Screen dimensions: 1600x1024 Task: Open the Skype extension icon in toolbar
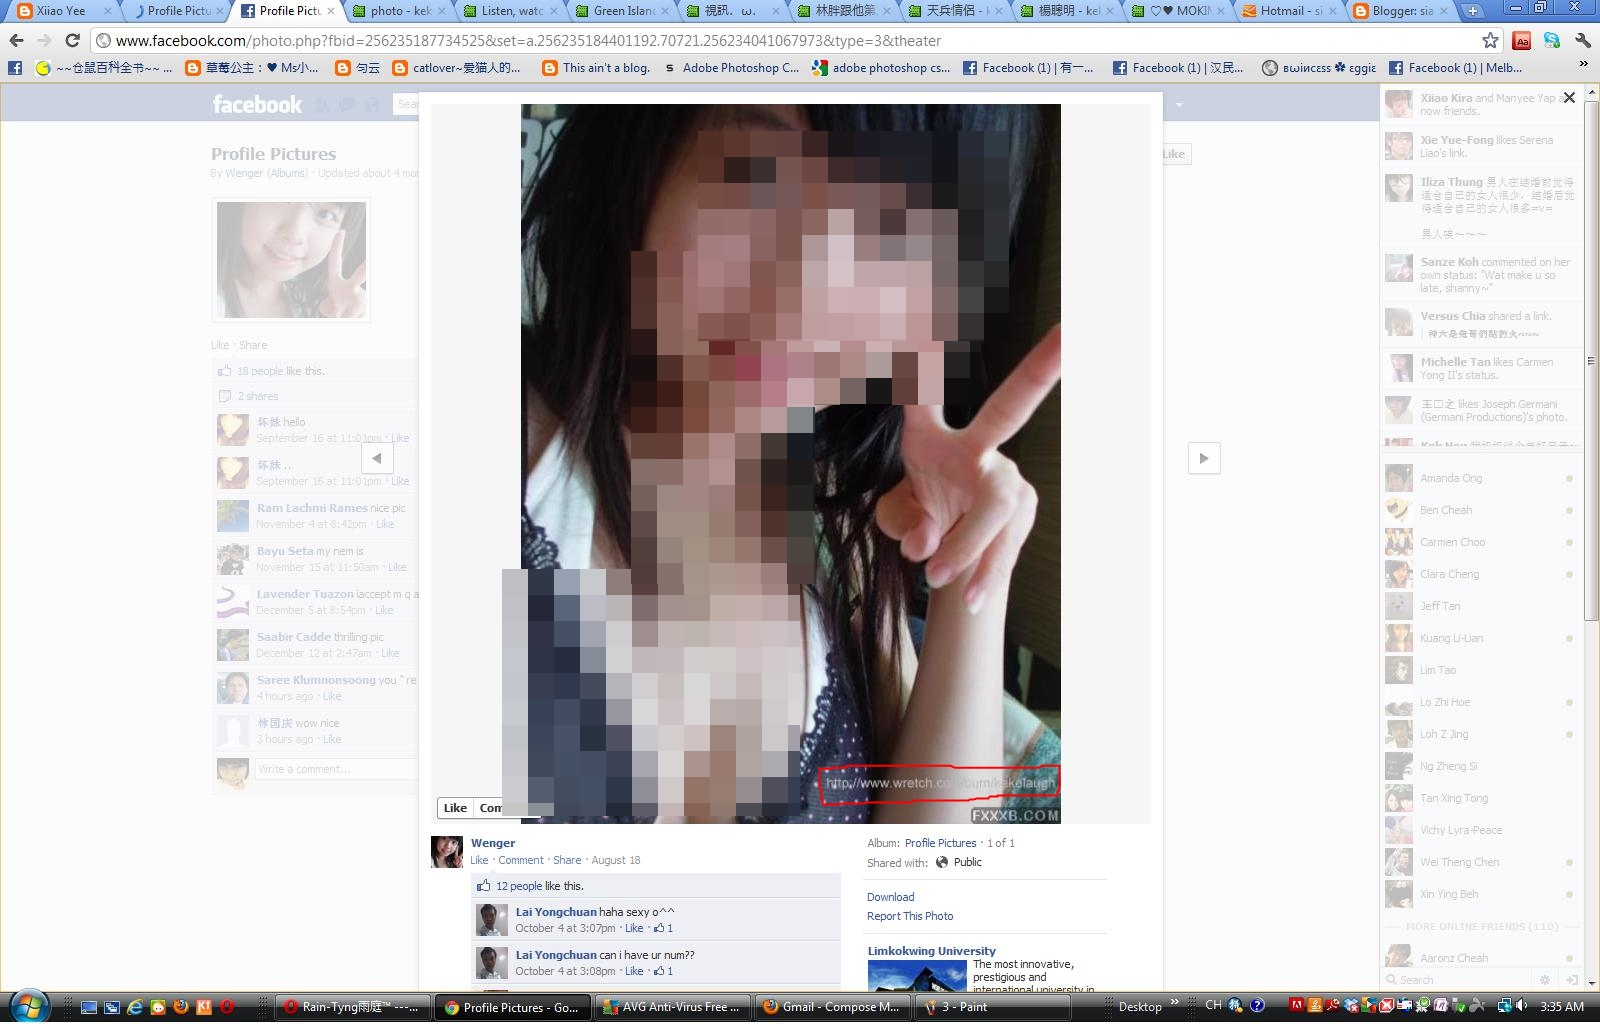pyautogui.click(x=1552, y=41)
